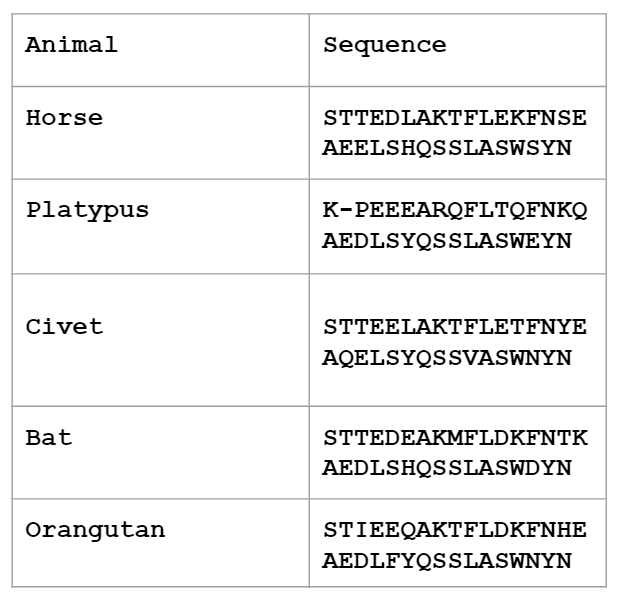Click the final N of the Orangutan sequence
The height and width of the screenshot is (598, 620).
(564, 561)
